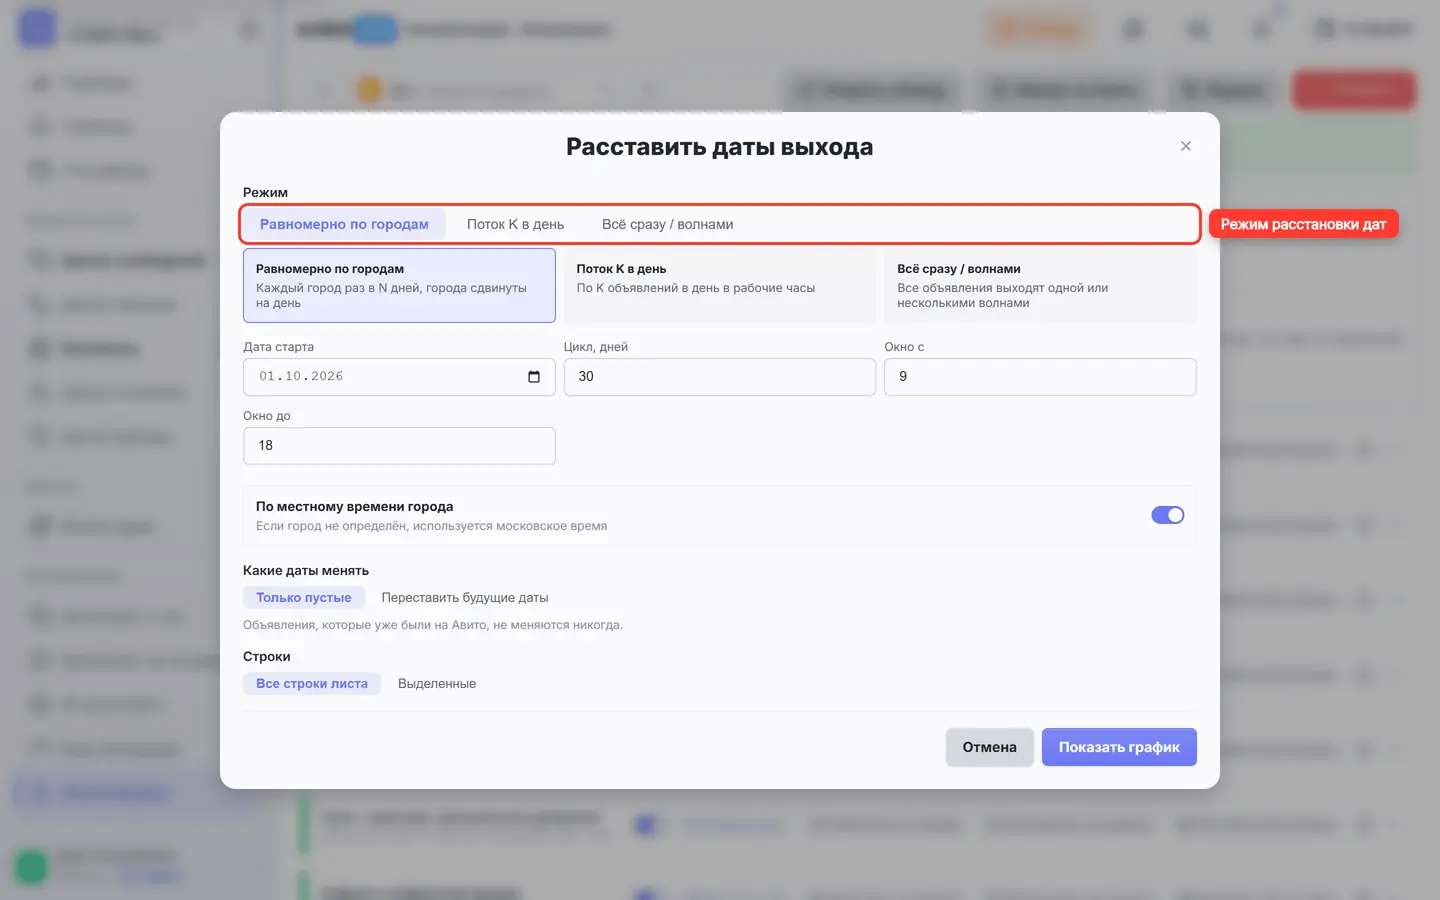Toggle the По местному времени города switch

click(x=1168, y=515)
